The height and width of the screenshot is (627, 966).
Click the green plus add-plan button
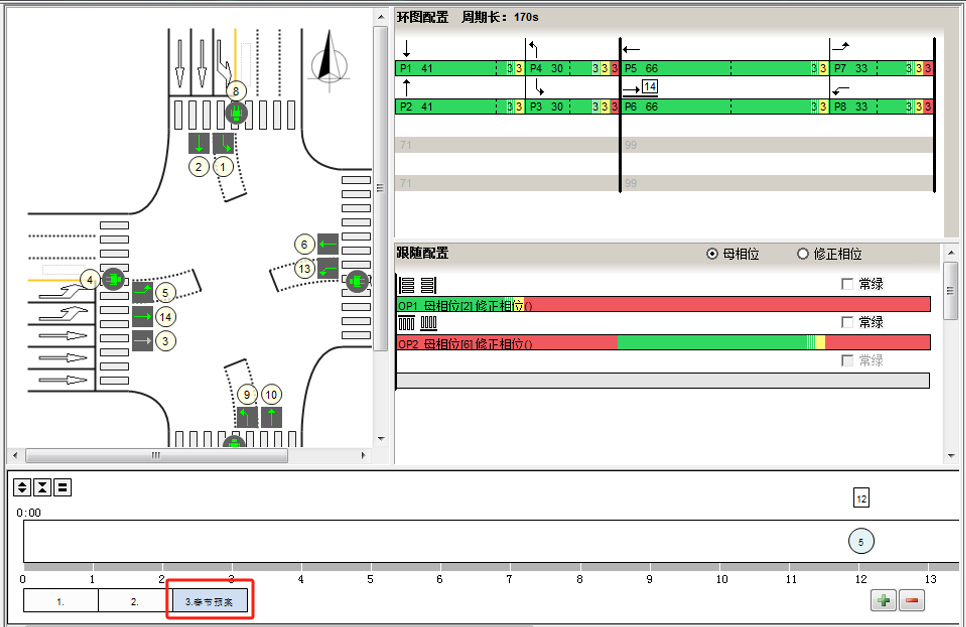click(x=883, y=601)
